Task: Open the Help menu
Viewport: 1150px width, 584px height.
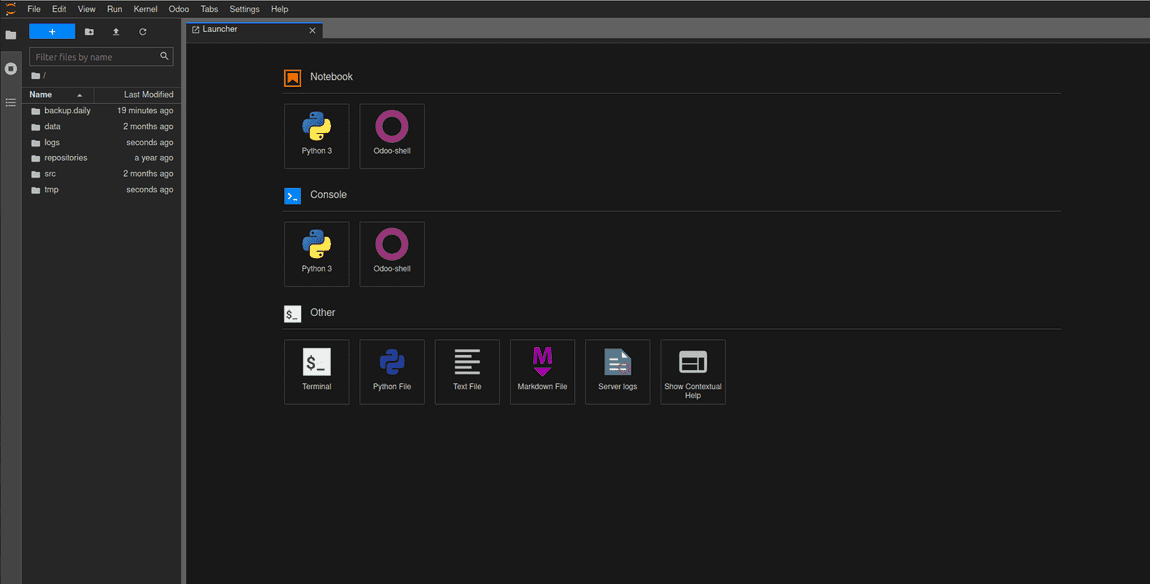Action: [x=279, y=9]
